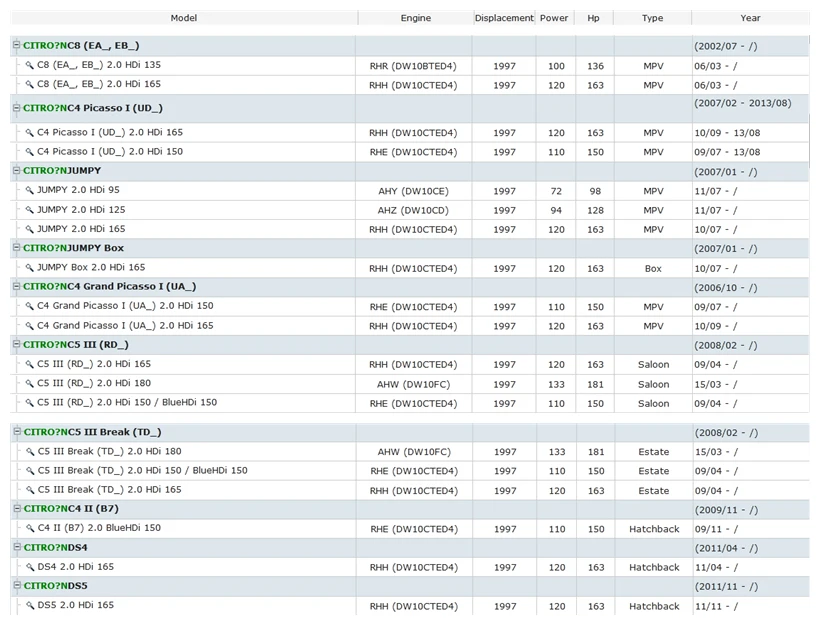Collapse the CITRO?NC5 III Break (TD_) group
The height and width of the screenshot is (625, 820).
pos(17,431)
